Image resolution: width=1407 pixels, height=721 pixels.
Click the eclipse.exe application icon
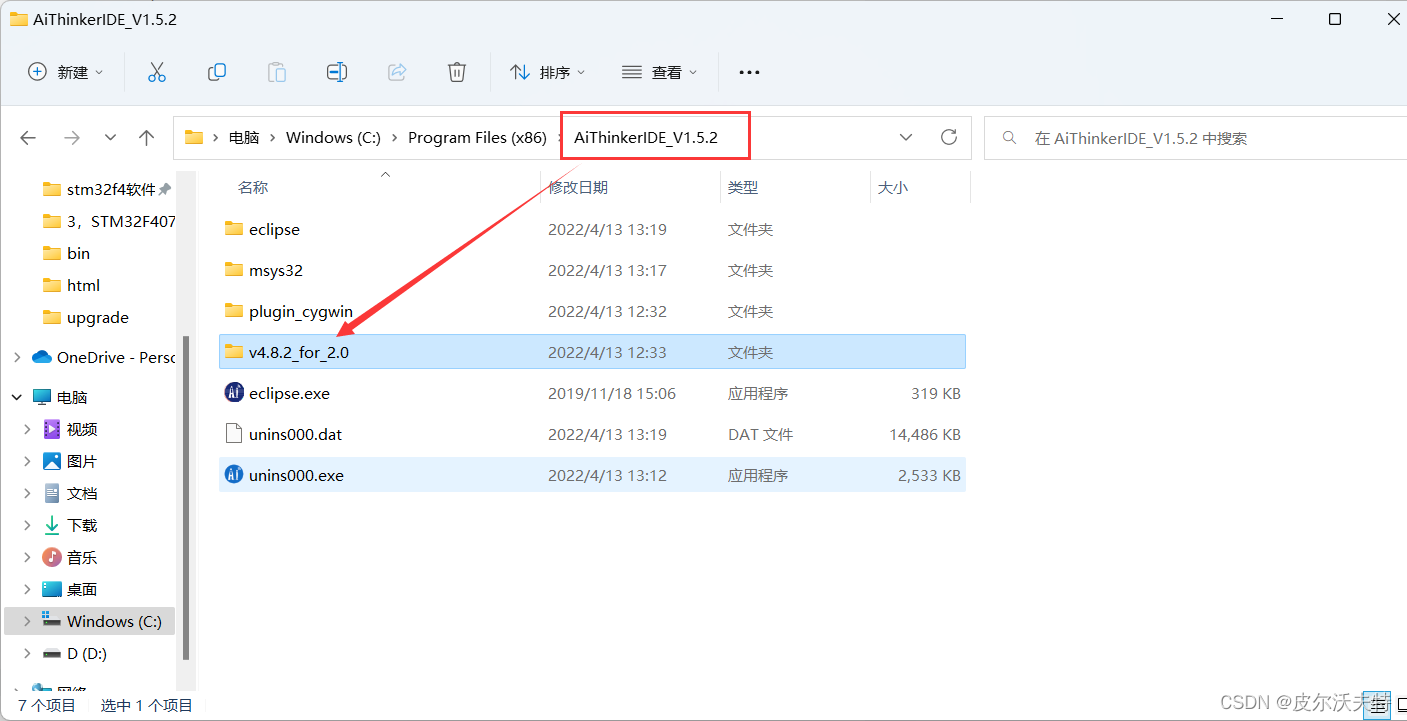(234, 393)
